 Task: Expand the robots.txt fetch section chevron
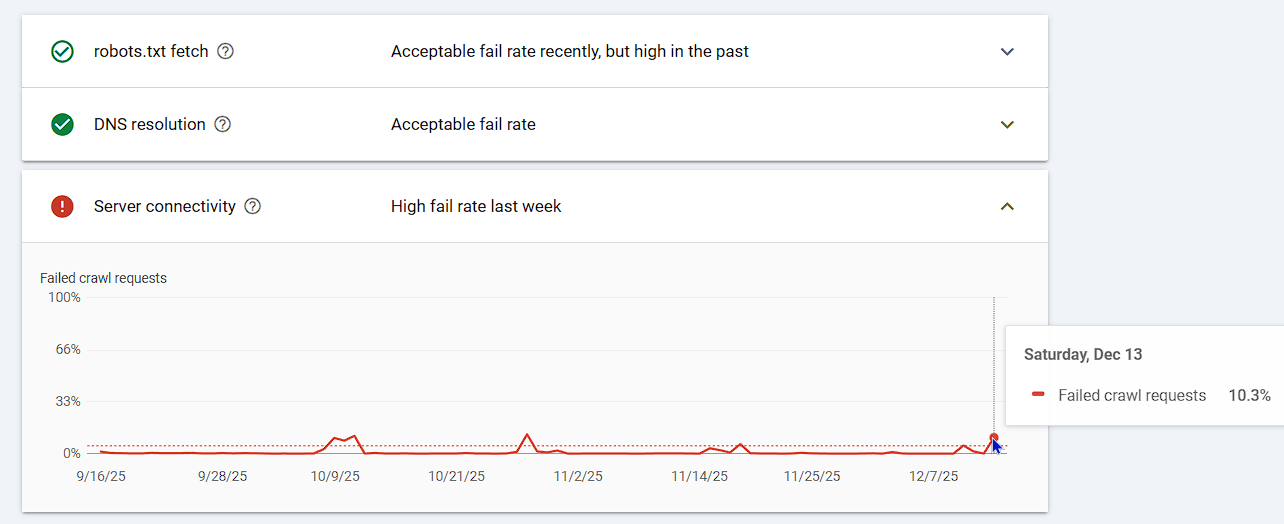(1007, 51)
